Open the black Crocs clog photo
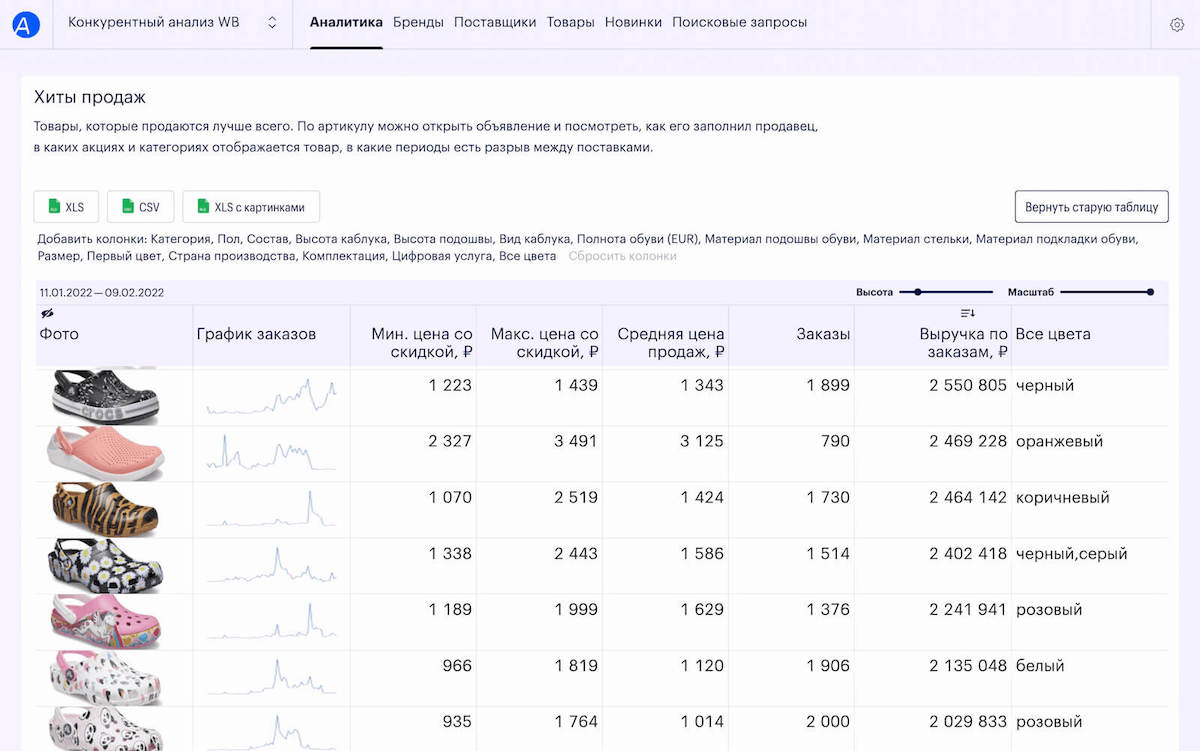This screenshot has width=1200, height=751. tap(103, 395)
